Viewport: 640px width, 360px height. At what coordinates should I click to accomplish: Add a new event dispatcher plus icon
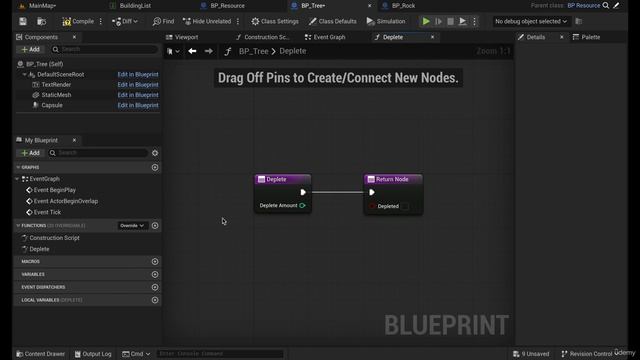point(155,287)
